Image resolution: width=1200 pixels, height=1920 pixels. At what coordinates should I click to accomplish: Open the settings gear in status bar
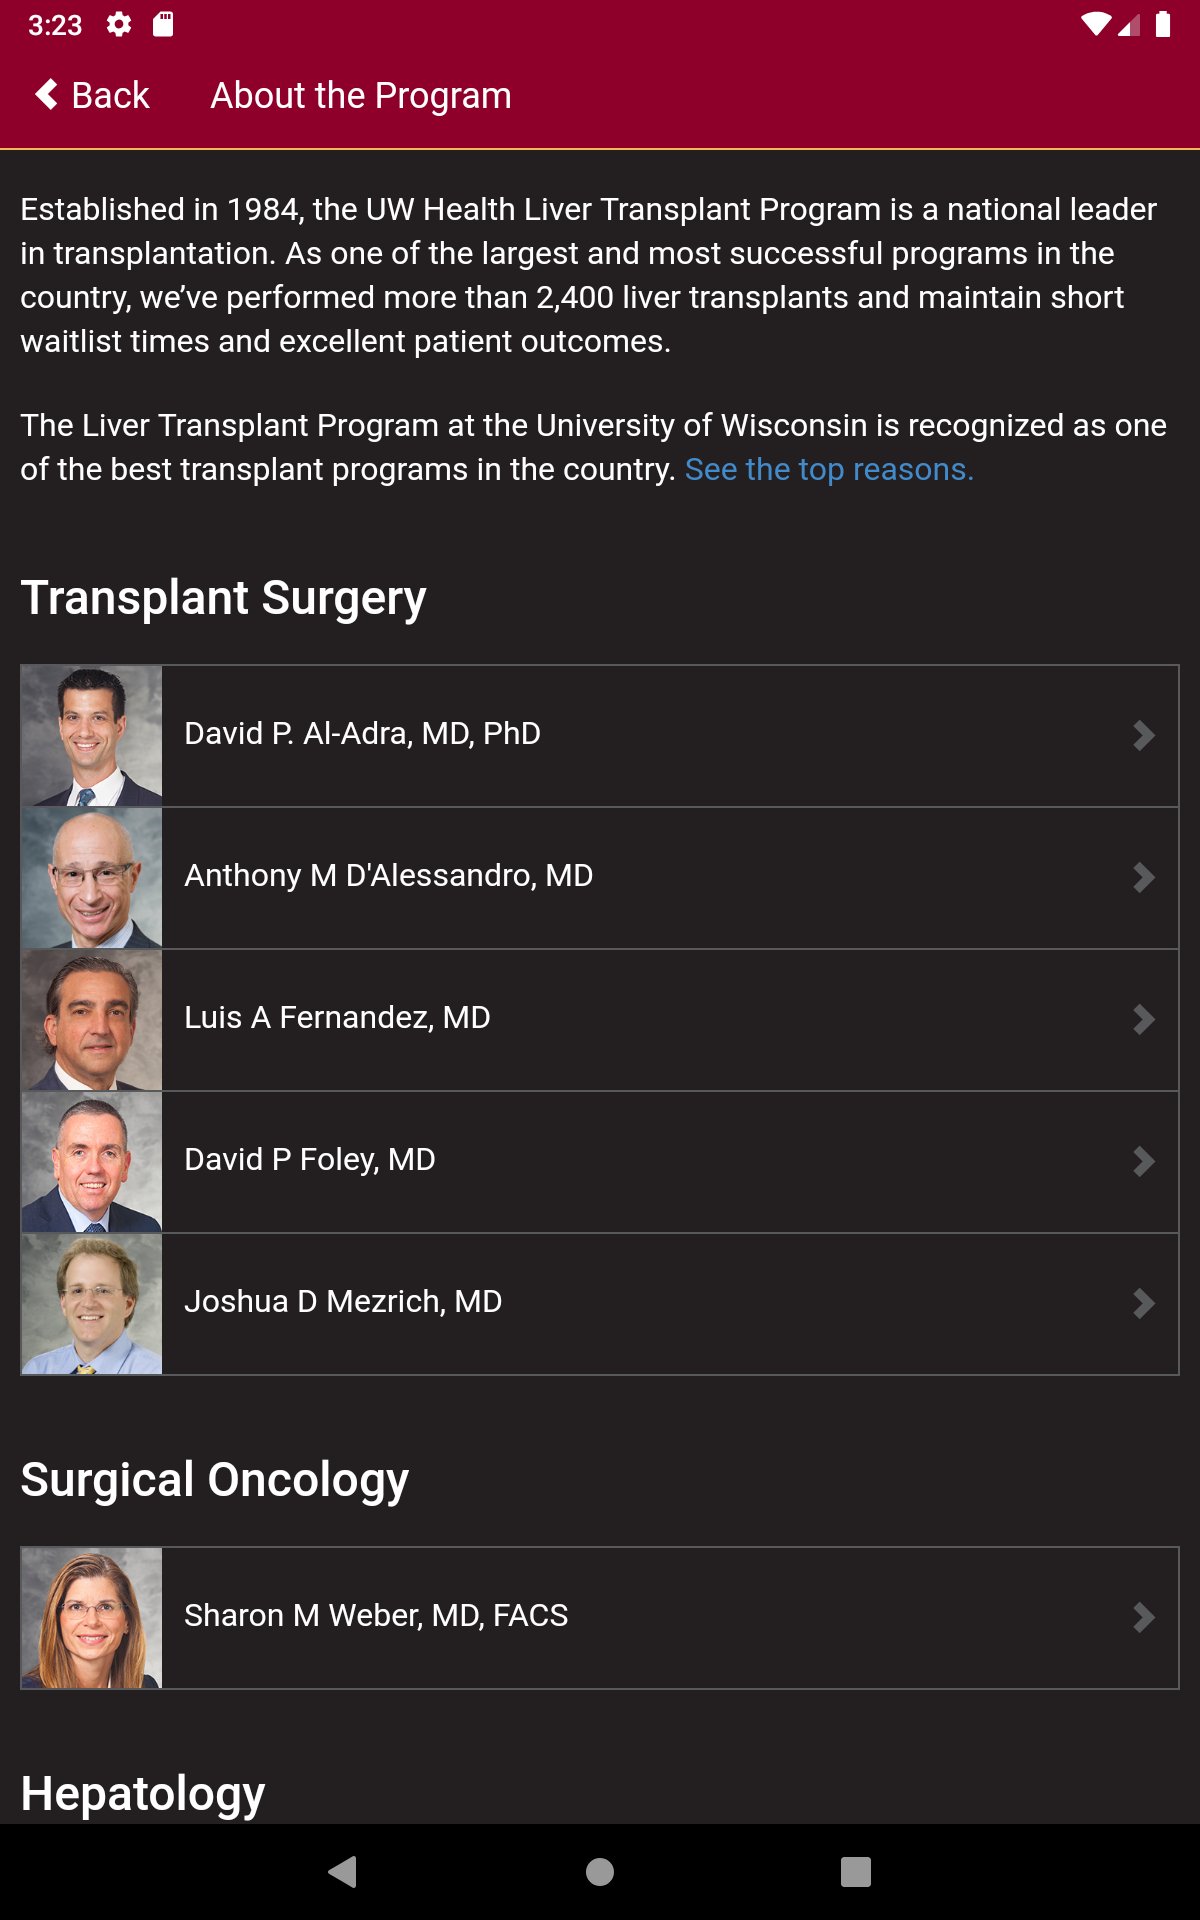click(x=119, y=25)
